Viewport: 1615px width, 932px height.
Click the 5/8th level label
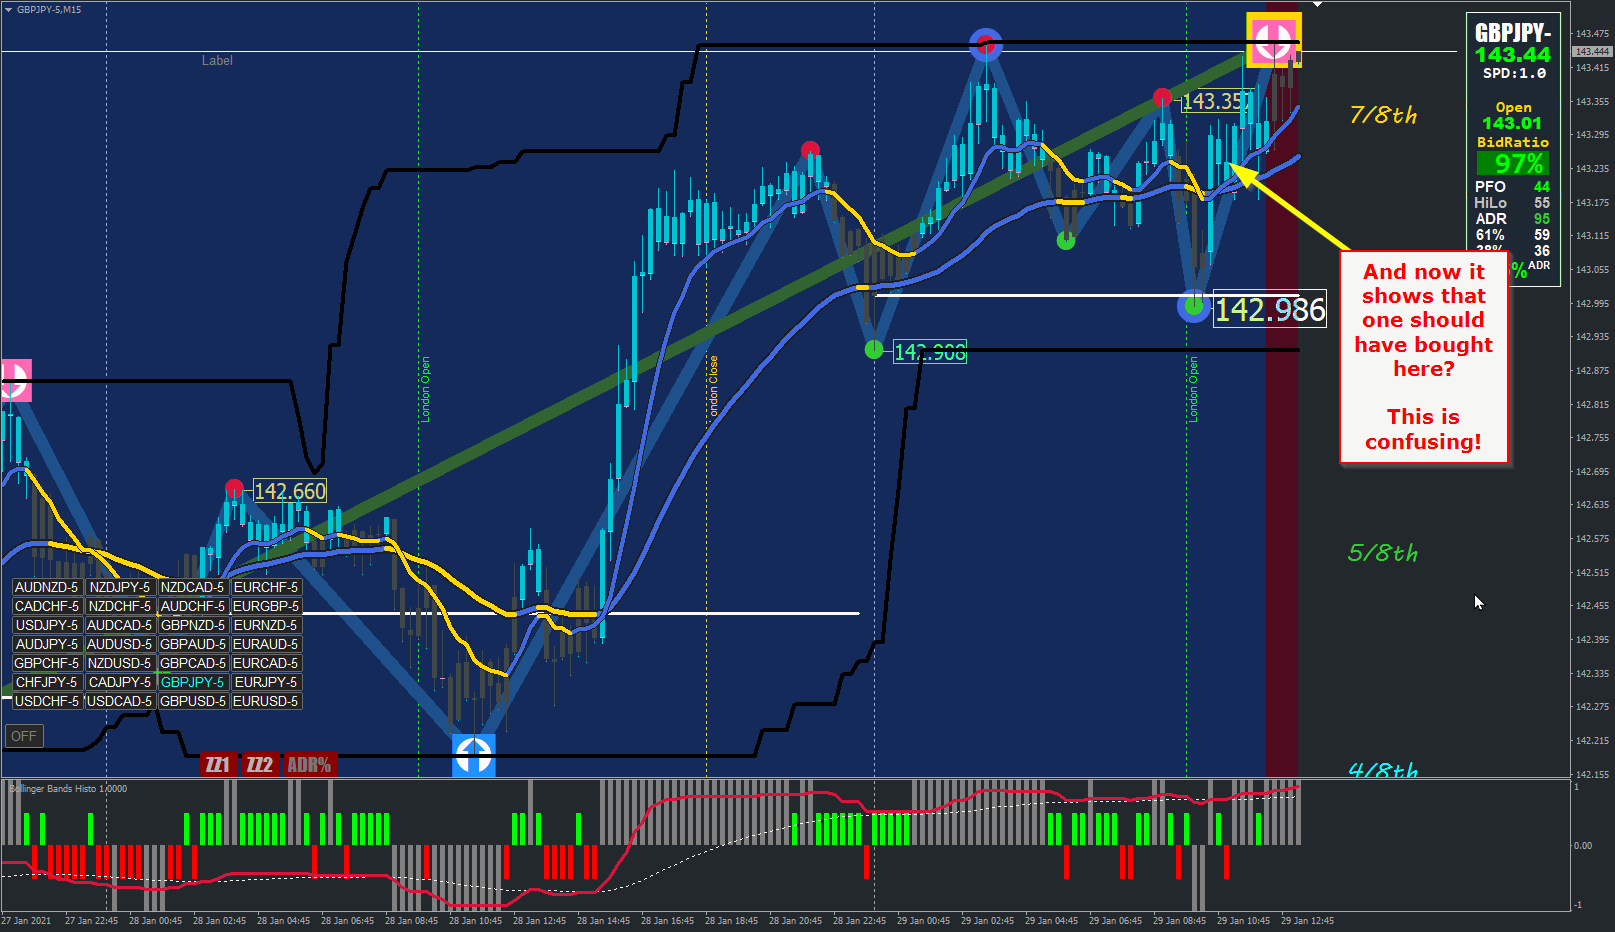point(1383,553)
